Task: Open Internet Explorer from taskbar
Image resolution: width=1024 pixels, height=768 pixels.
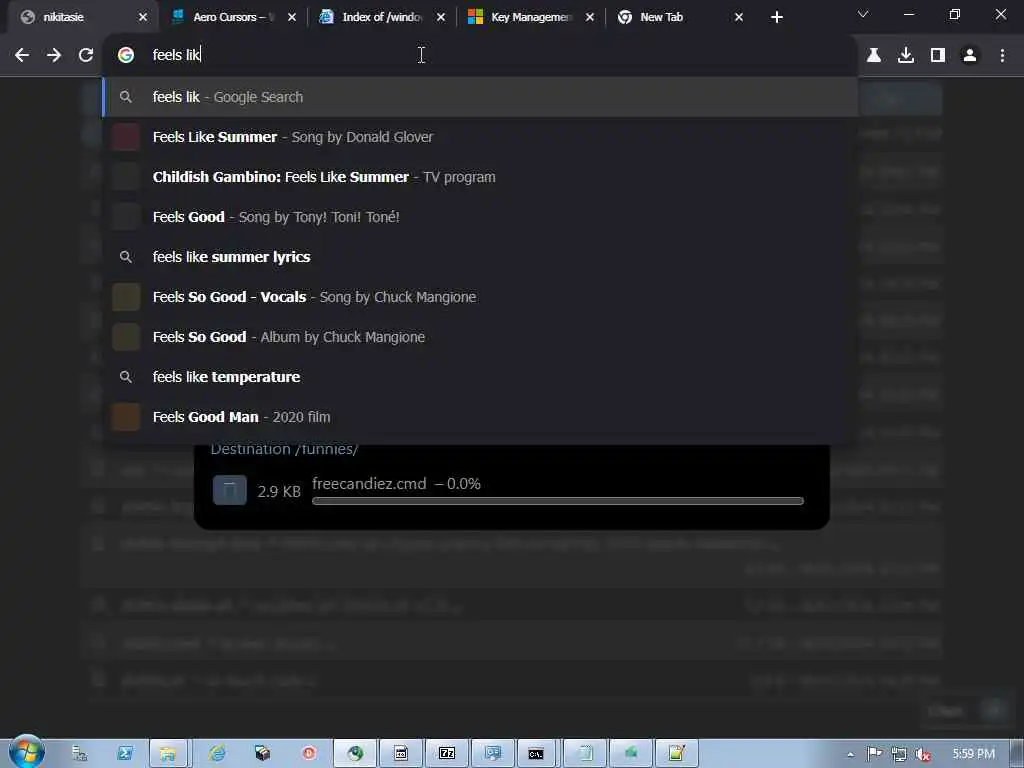Action: coord(216,754)
